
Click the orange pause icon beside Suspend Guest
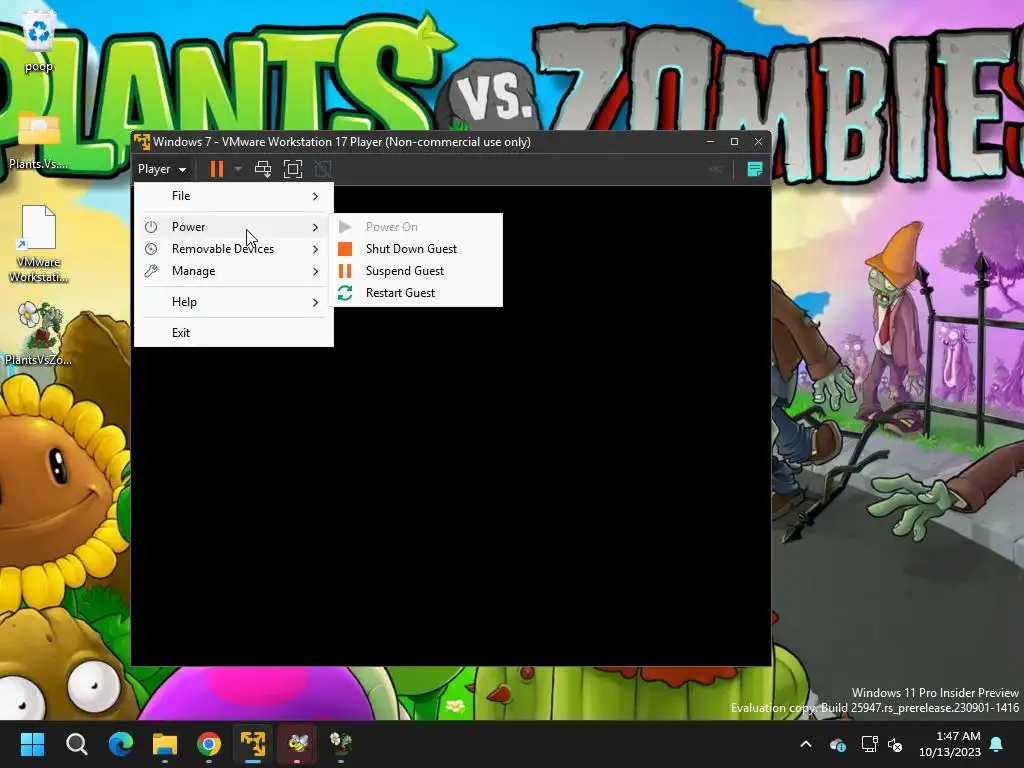(345, 271)
